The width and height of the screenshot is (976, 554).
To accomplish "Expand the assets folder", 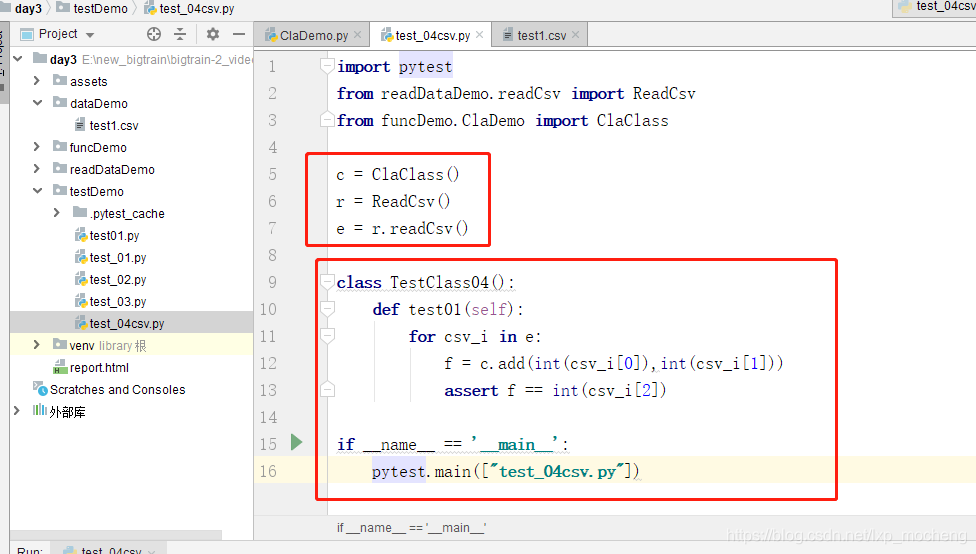I will 37,81.
